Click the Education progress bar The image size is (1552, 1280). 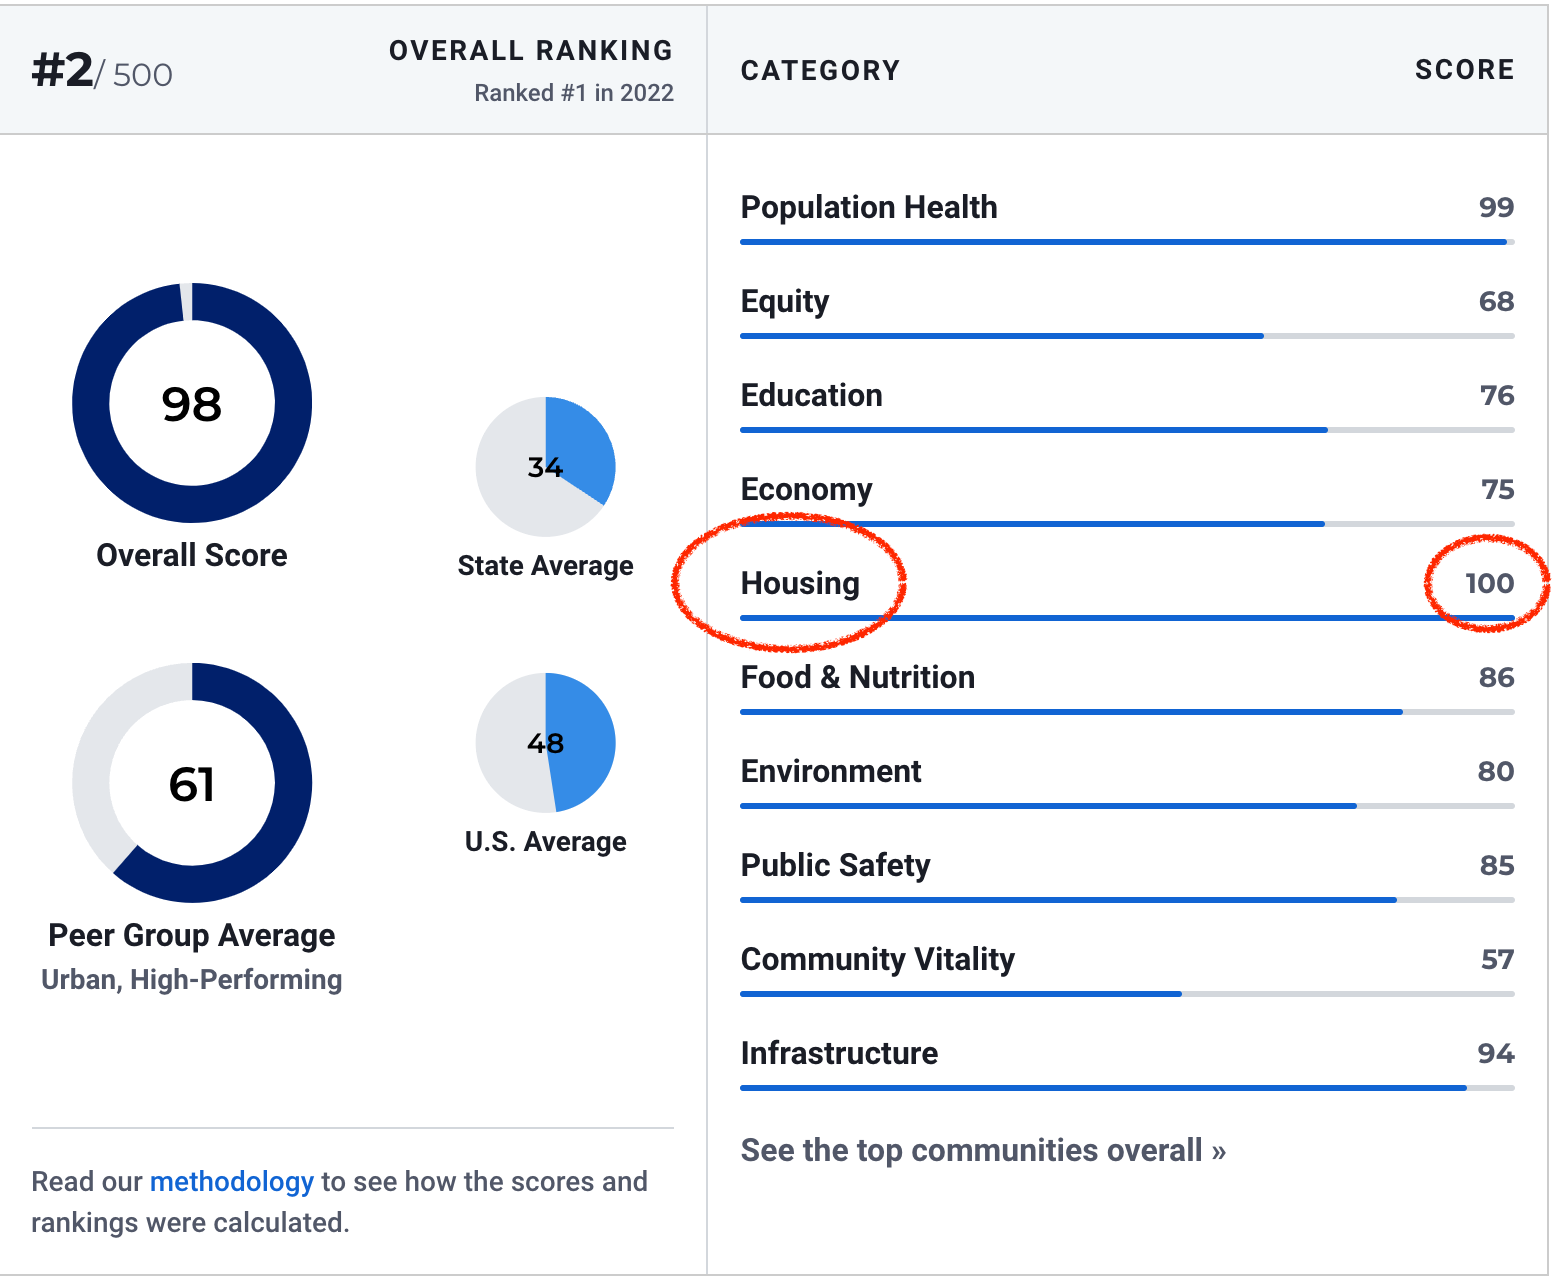pos(1127,430)
